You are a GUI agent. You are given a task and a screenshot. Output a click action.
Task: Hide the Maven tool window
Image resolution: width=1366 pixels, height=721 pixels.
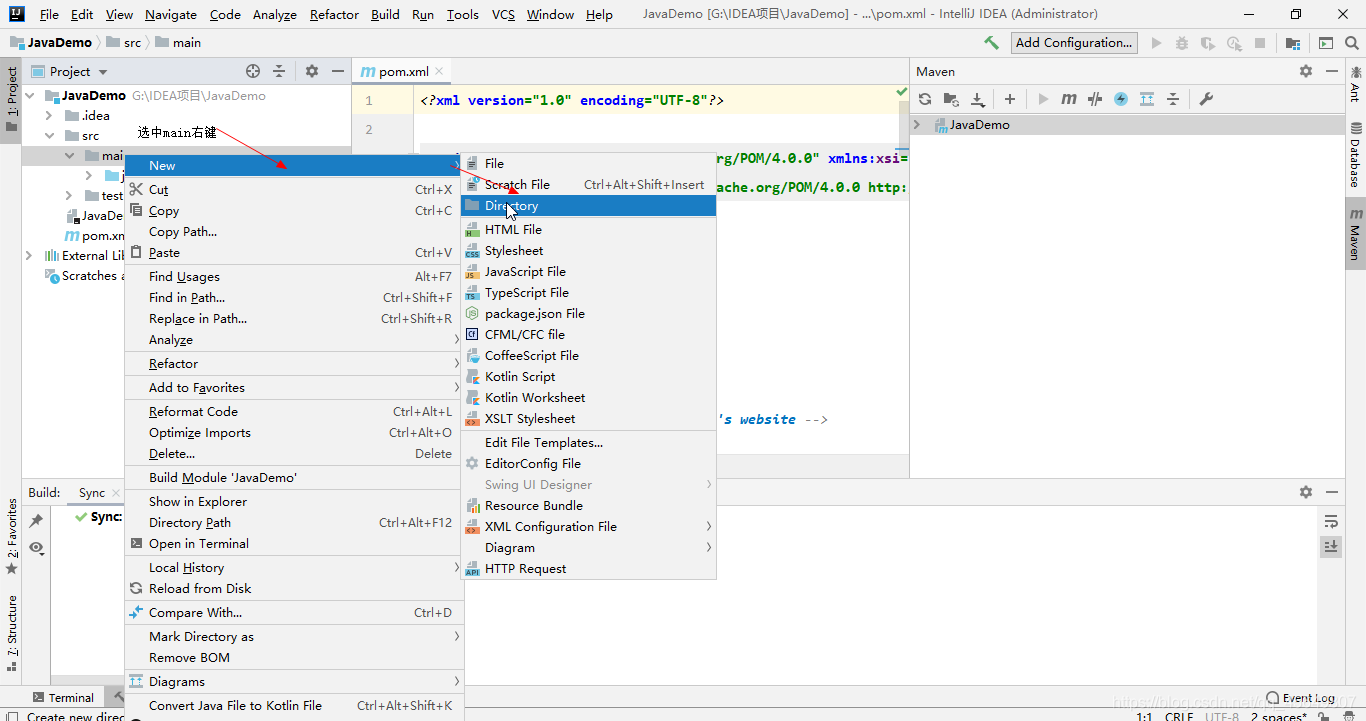click(x=1332, y=71)
